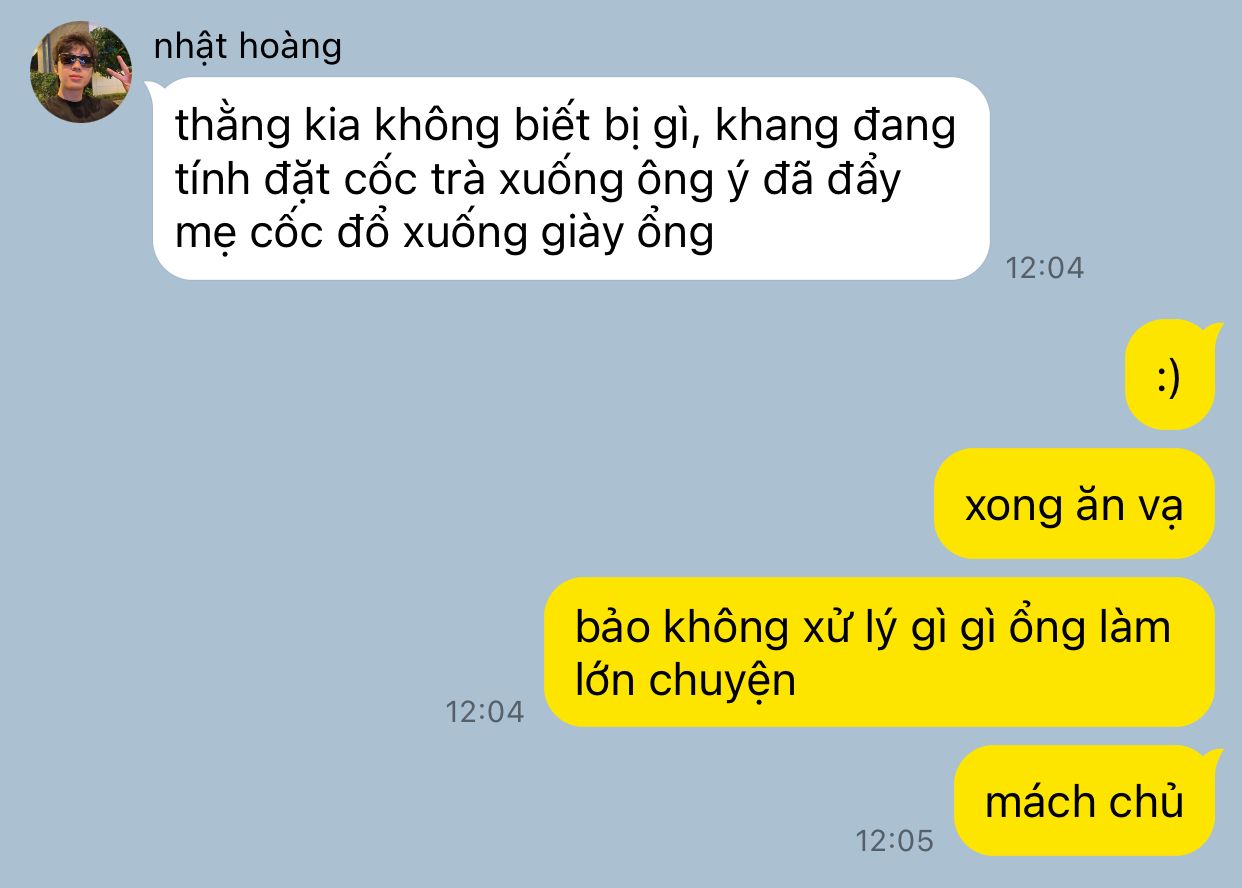Click the tail of "mách chủ" bubble
The width and height of the screenshot is (1242, 888).
(1212, 757)
